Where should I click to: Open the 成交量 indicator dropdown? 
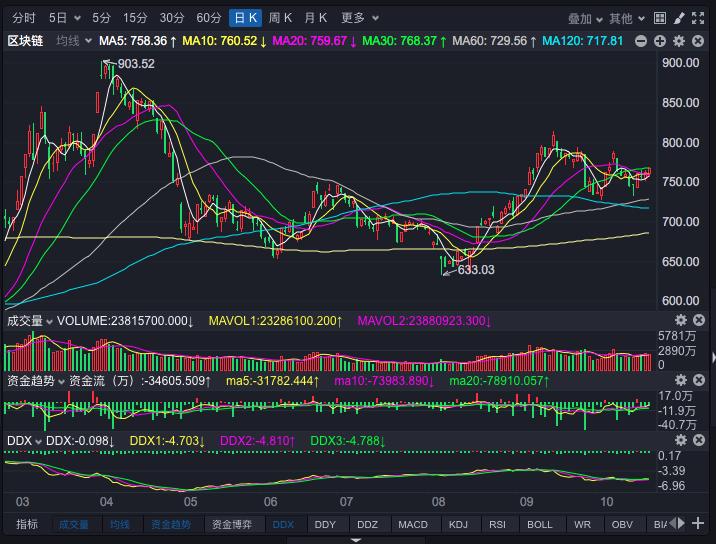(x=30, y=321)
